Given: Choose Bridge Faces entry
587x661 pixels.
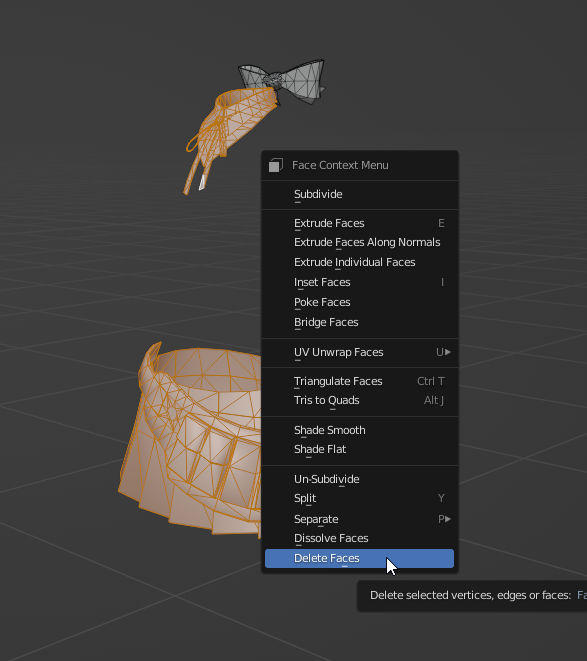Looking at the screenshot, I should 359,322.
